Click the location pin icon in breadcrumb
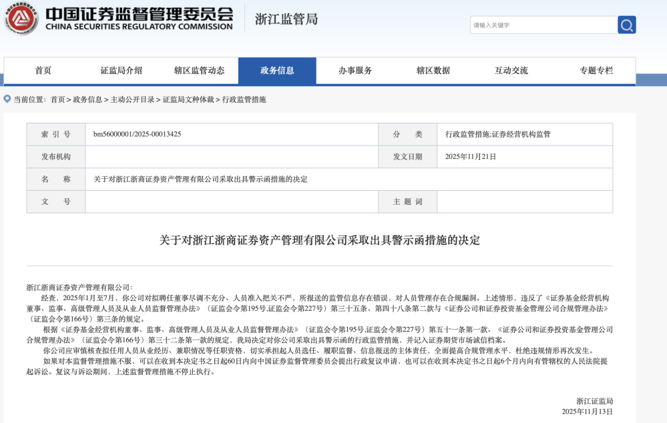The width and height of the screenshot is (667, 423). 8,100
